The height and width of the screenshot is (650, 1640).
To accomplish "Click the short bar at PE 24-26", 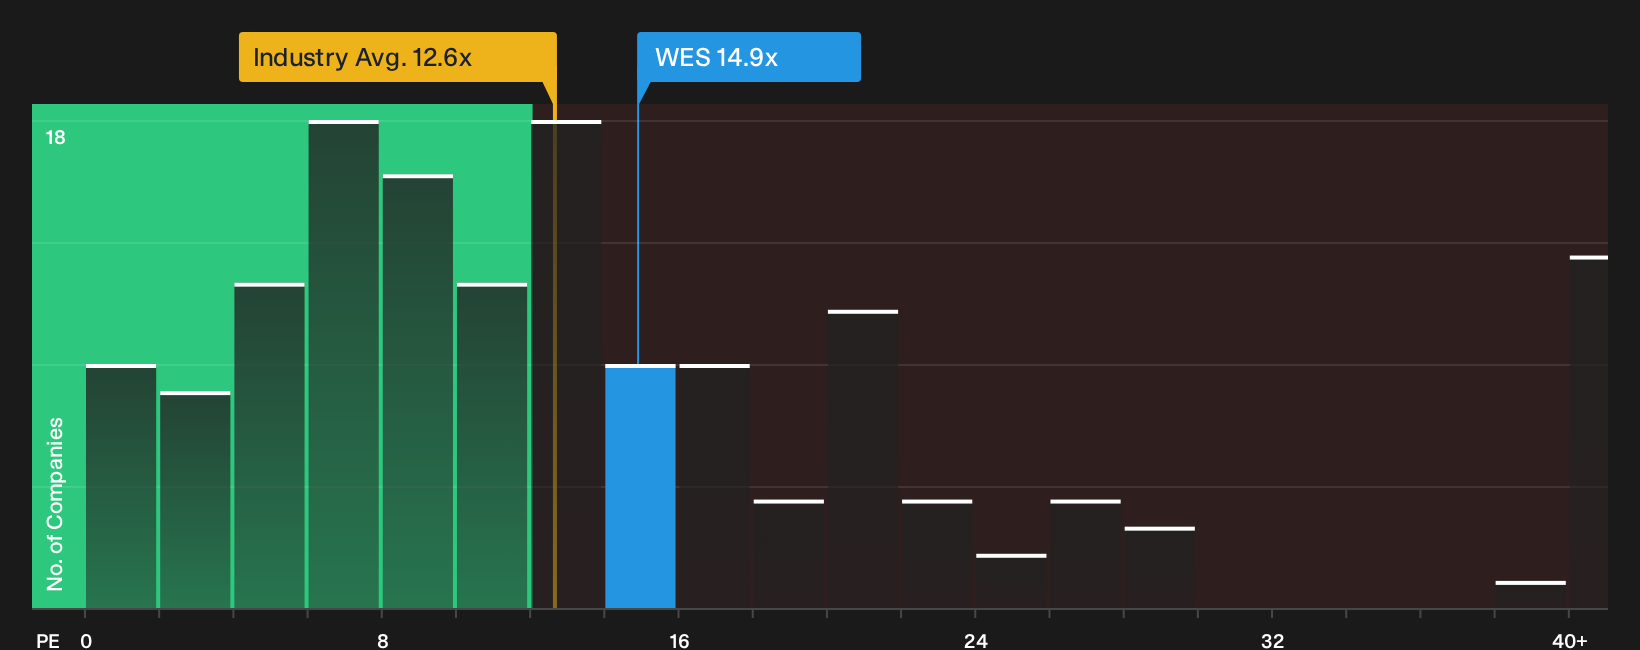I will [1011, 582].
